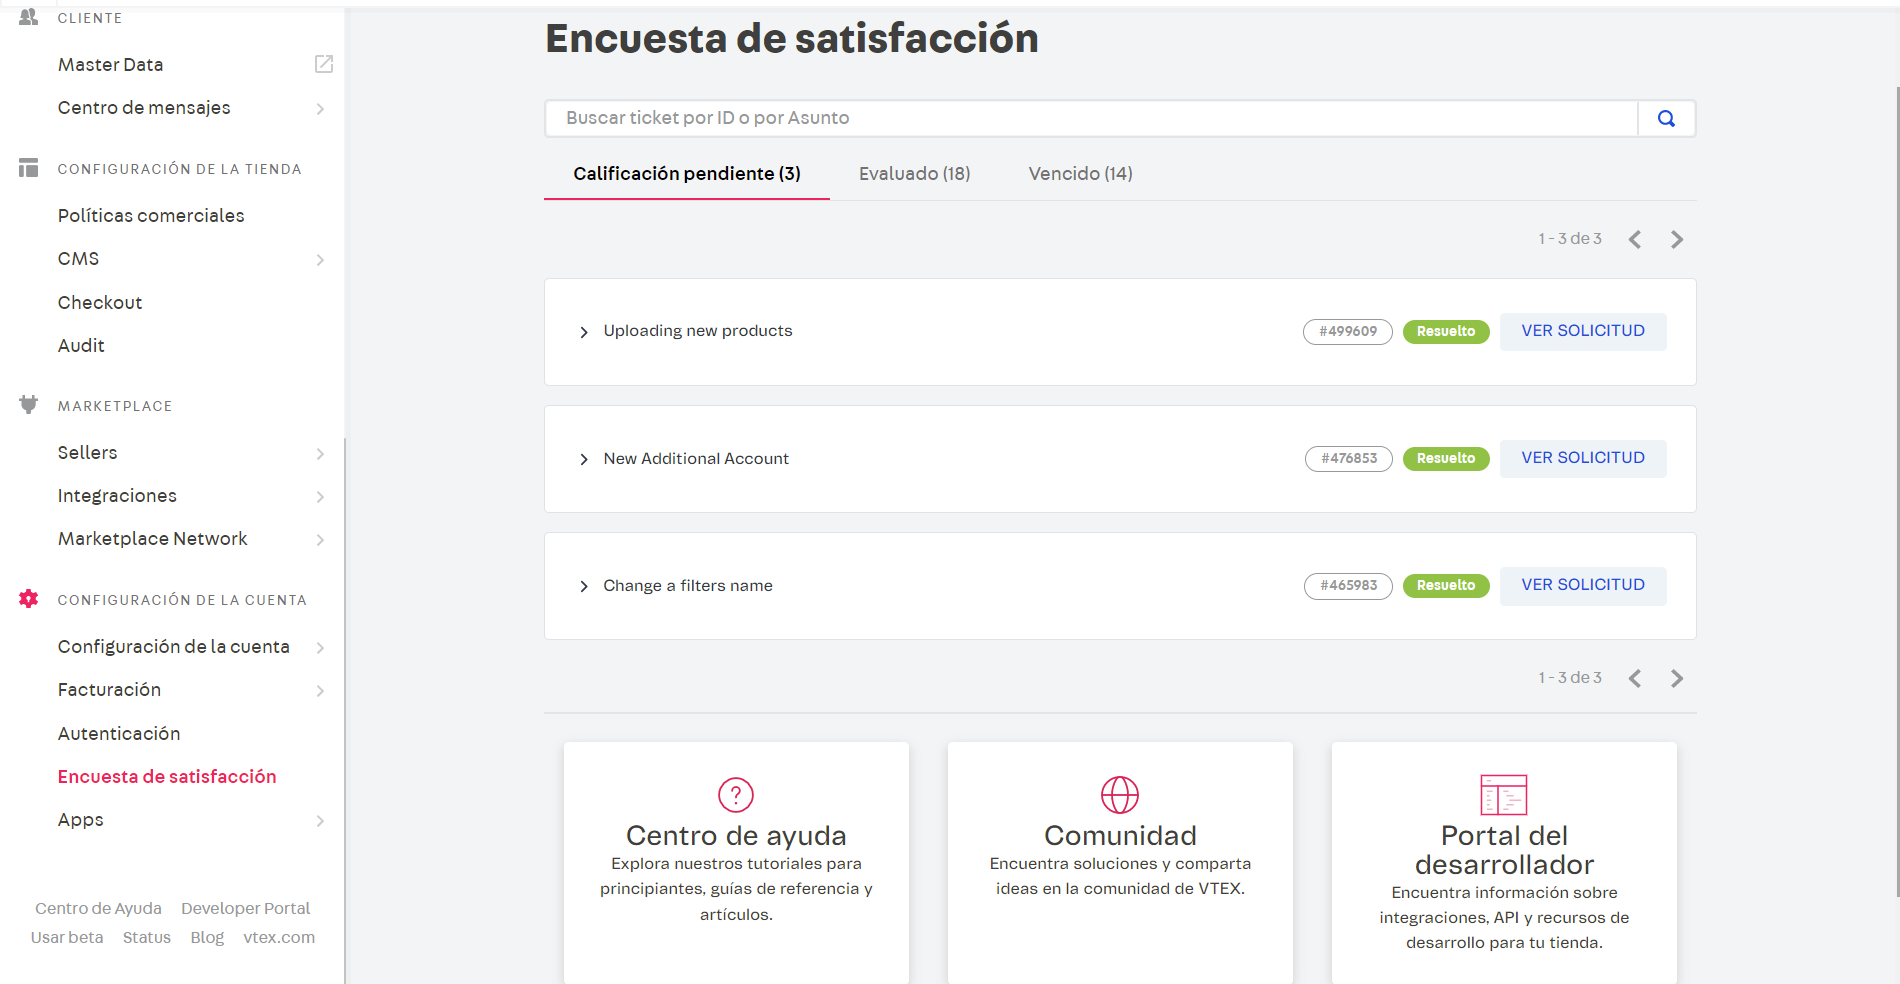Click the ticket search input field
1900x984 pixels.
click(1090, 118)
